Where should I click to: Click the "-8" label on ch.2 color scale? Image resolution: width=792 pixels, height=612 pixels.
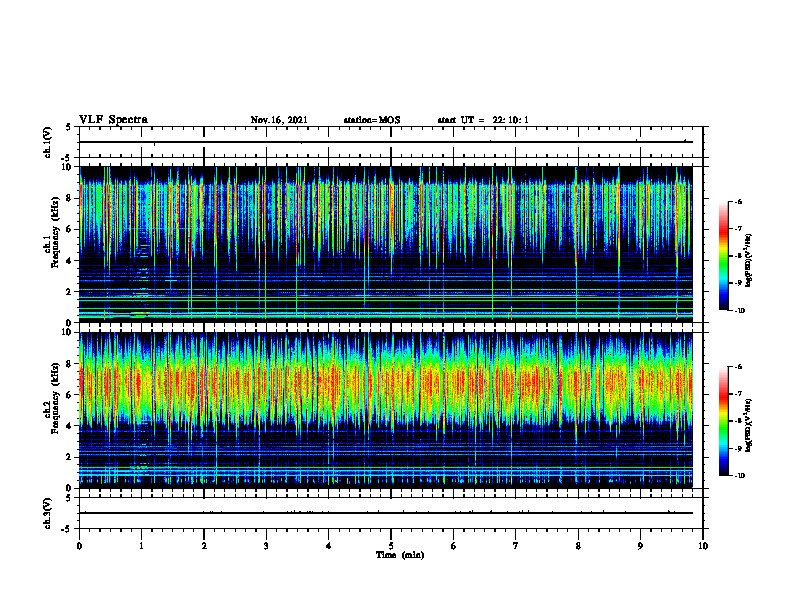point(738,421)
